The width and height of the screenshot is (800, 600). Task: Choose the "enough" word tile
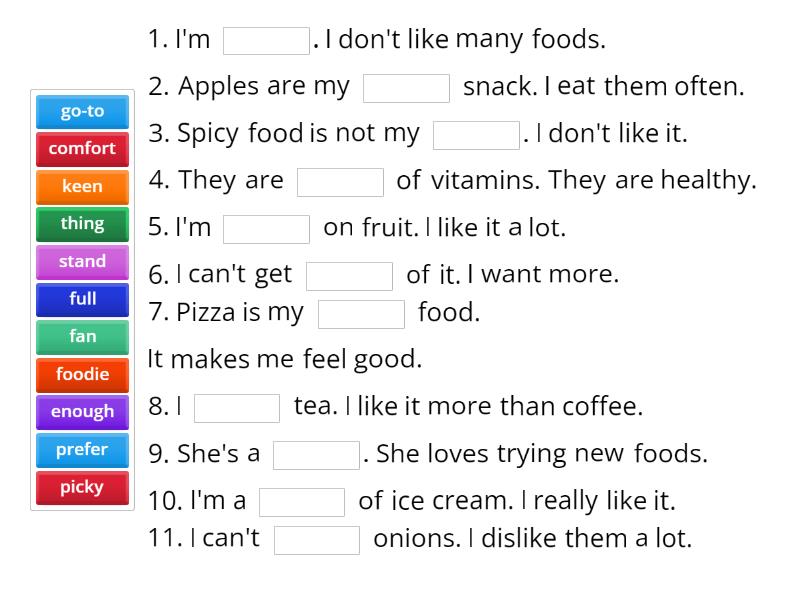point(81,412)
